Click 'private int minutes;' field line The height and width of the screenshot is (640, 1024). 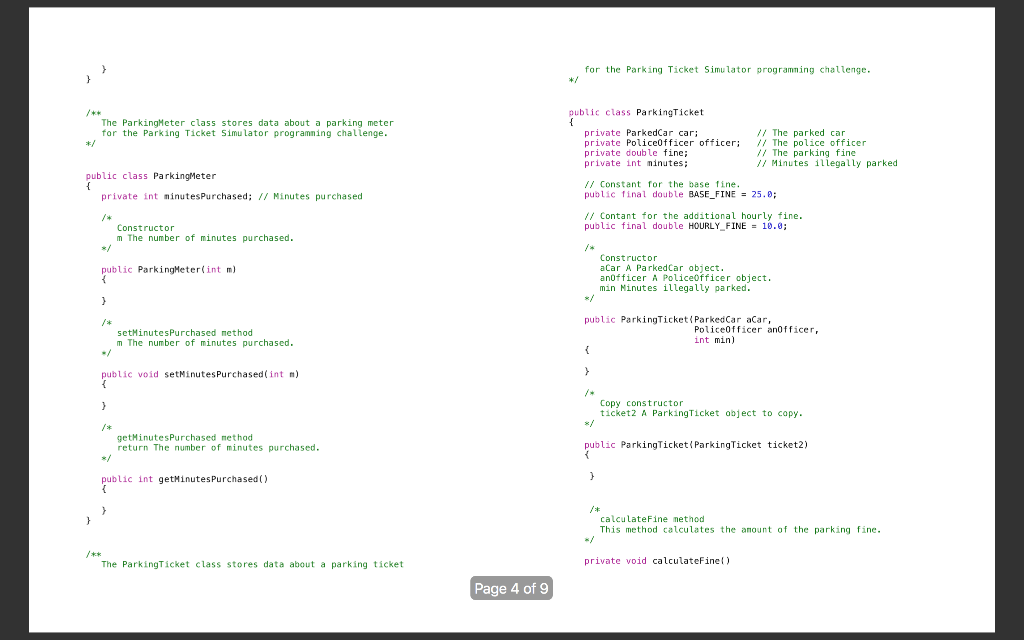coord(636,163)
